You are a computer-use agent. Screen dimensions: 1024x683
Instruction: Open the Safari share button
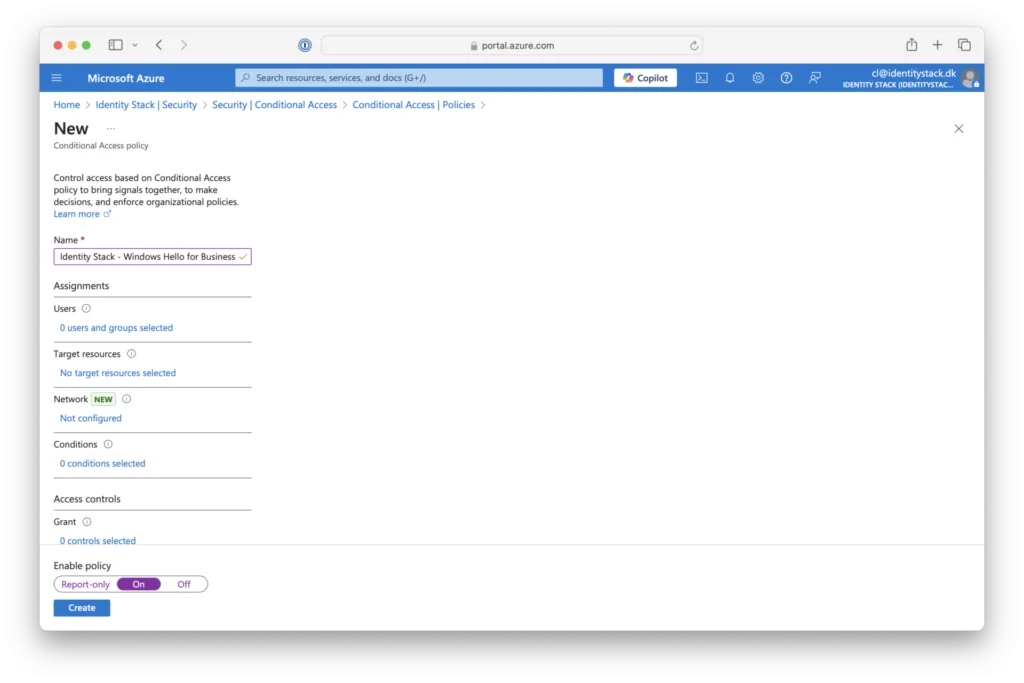(912, 44)
